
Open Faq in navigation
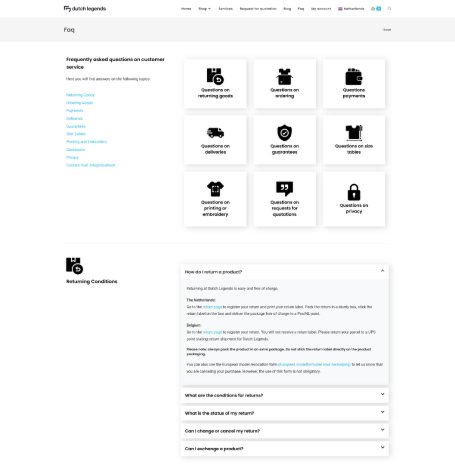click(301, 9)
